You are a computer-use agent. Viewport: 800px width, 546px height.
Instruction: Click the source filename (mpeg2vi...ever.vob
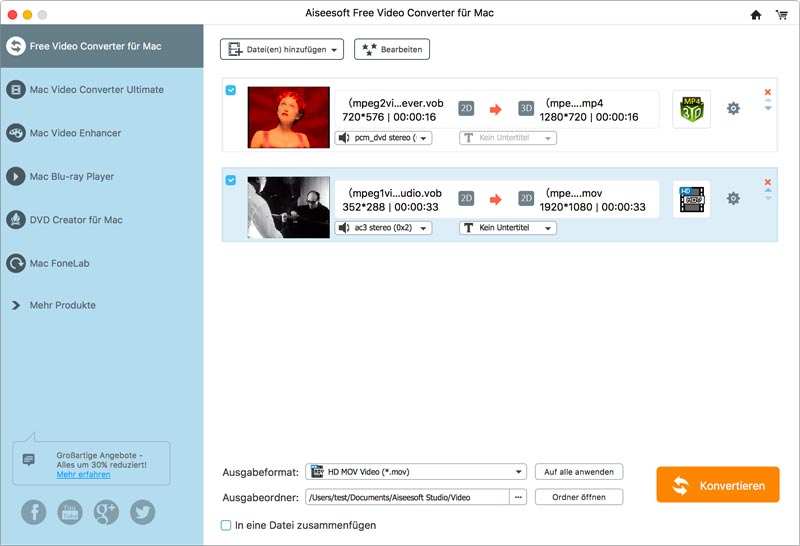(x=395, y=103)
